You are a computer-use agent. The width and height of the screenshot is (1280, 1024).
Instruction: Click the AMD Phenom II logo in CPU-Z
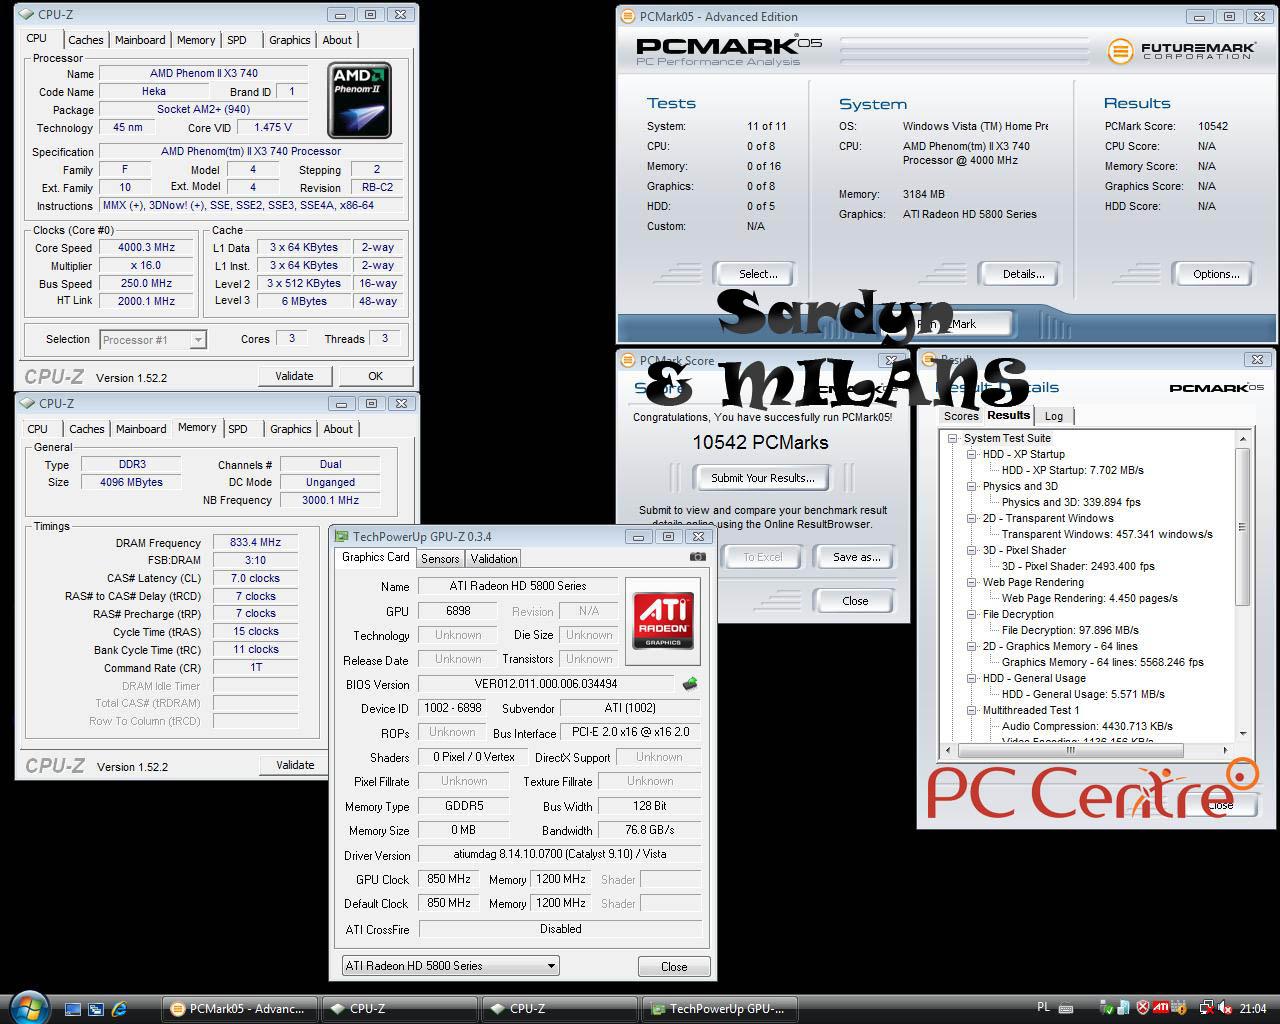coord(359,100)
